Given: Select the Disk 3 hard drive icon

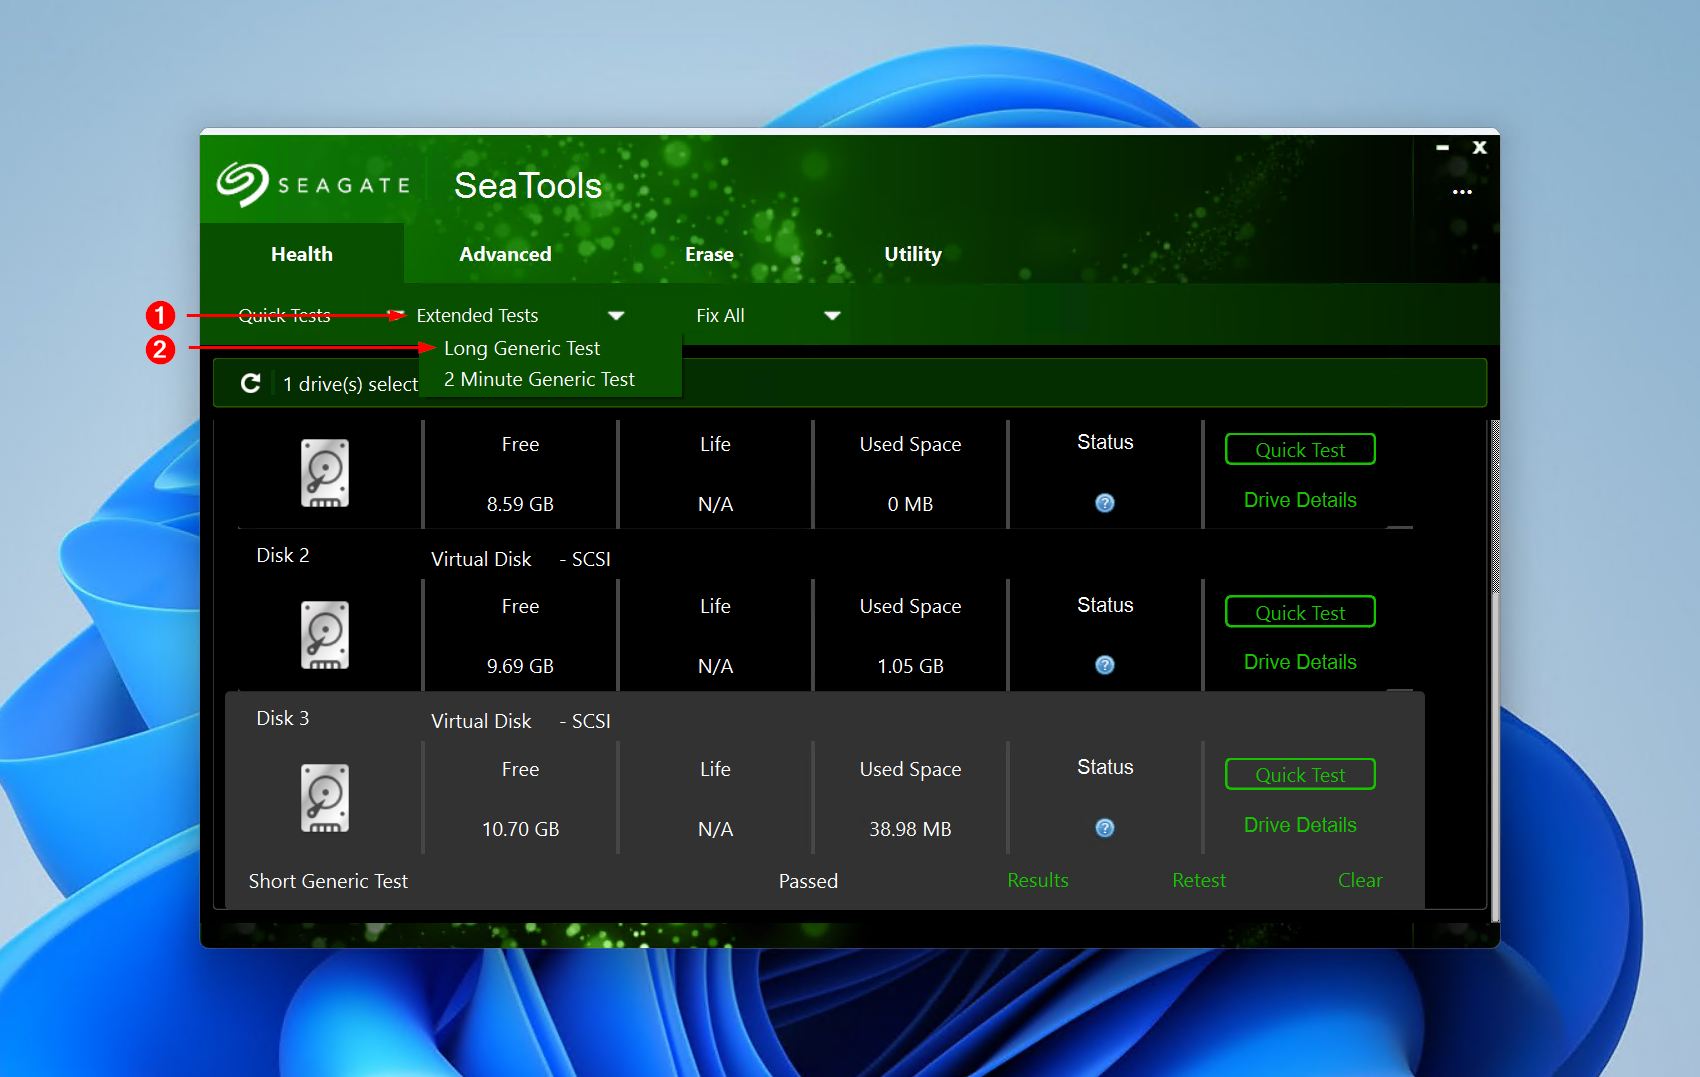Looking at the screenshot, I should pyautogui.click(x=325, y=798).
